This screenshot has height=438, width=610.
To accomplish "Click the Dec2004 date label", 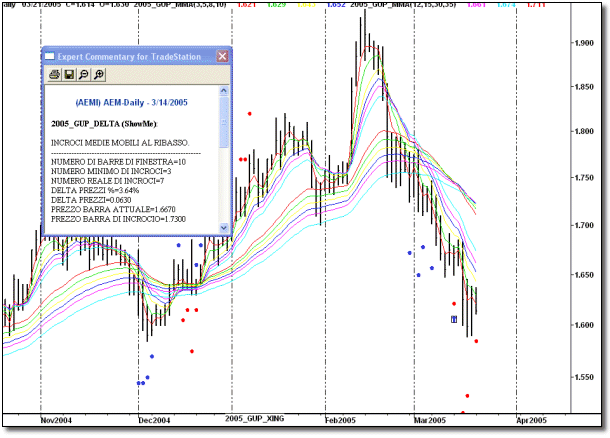I will [x=154, y=421].
